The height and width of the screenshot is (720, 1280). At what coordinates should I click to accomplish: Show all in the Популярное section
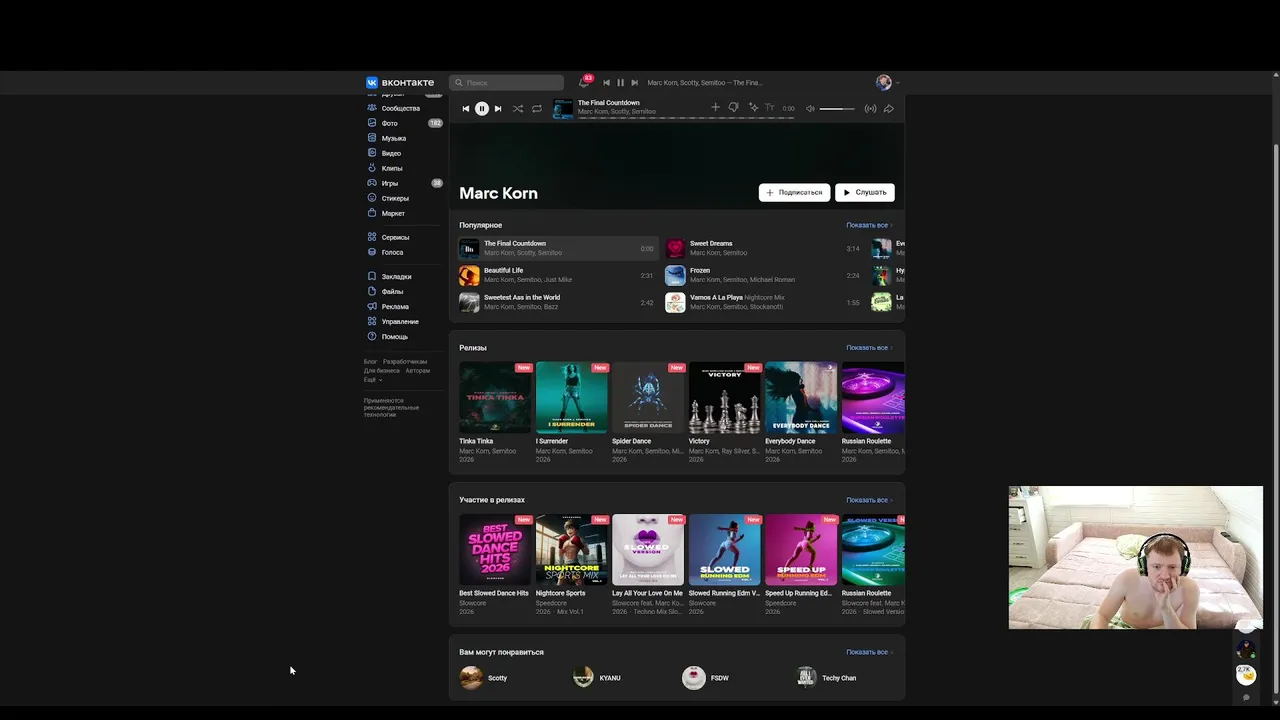pyautogui.click(x=868, y=225)
